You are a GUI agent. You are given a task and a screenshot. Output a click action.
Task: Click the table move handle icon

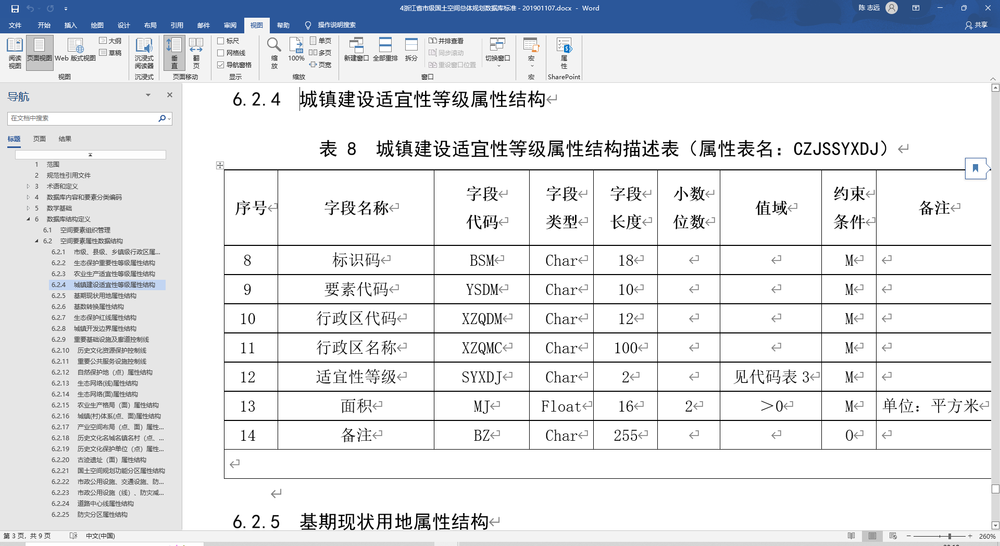click(x=220, y=165)
